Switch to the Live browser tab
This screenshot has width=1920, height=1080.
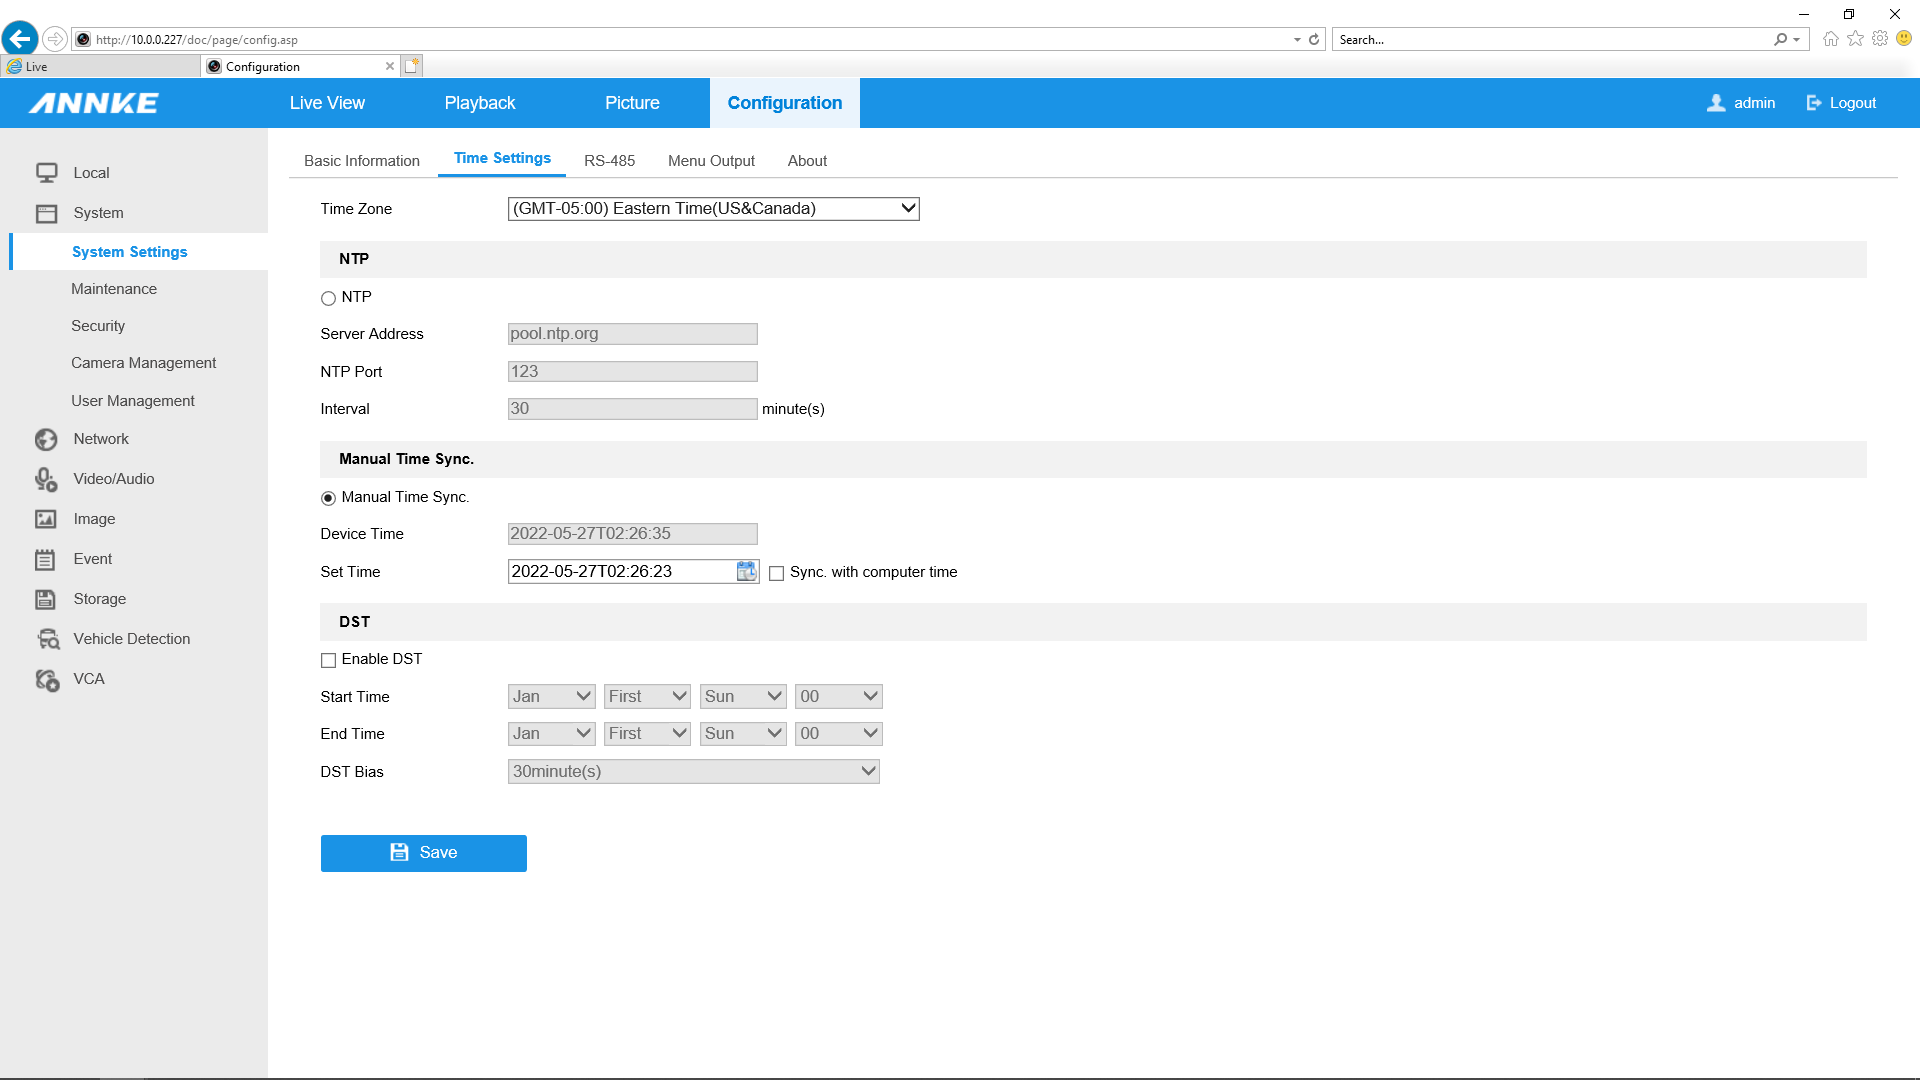(100, 67)
